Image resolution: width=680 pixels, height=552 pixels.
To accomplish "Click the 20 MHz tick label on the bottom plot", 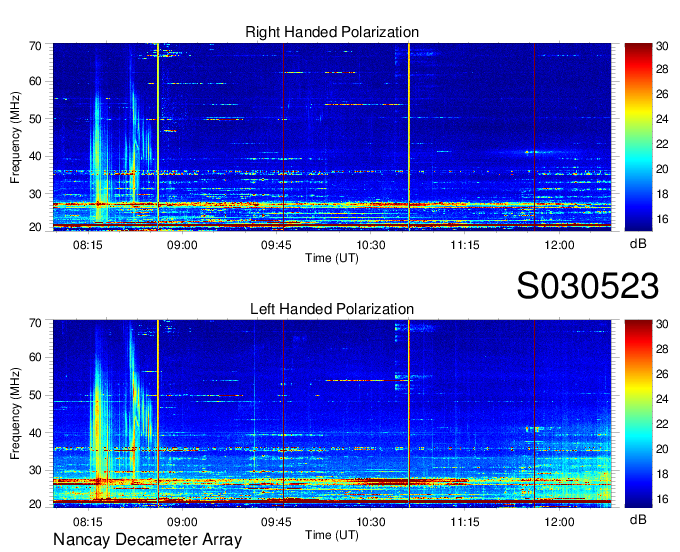I will click(35, 504).
